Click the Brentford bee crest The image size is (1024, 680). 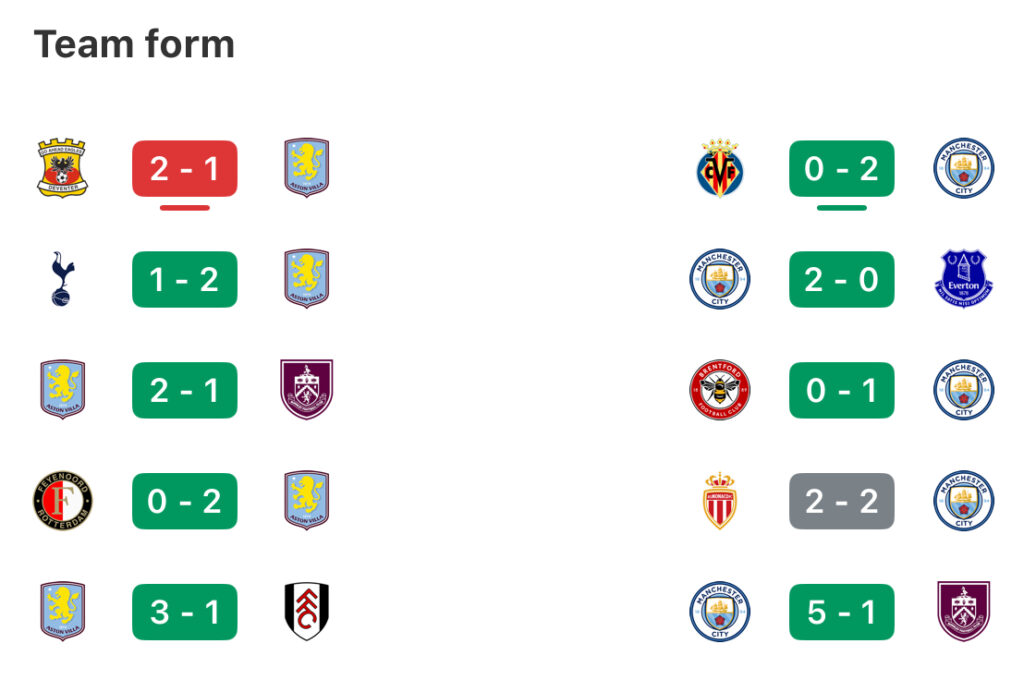click(x=719, y=390)
